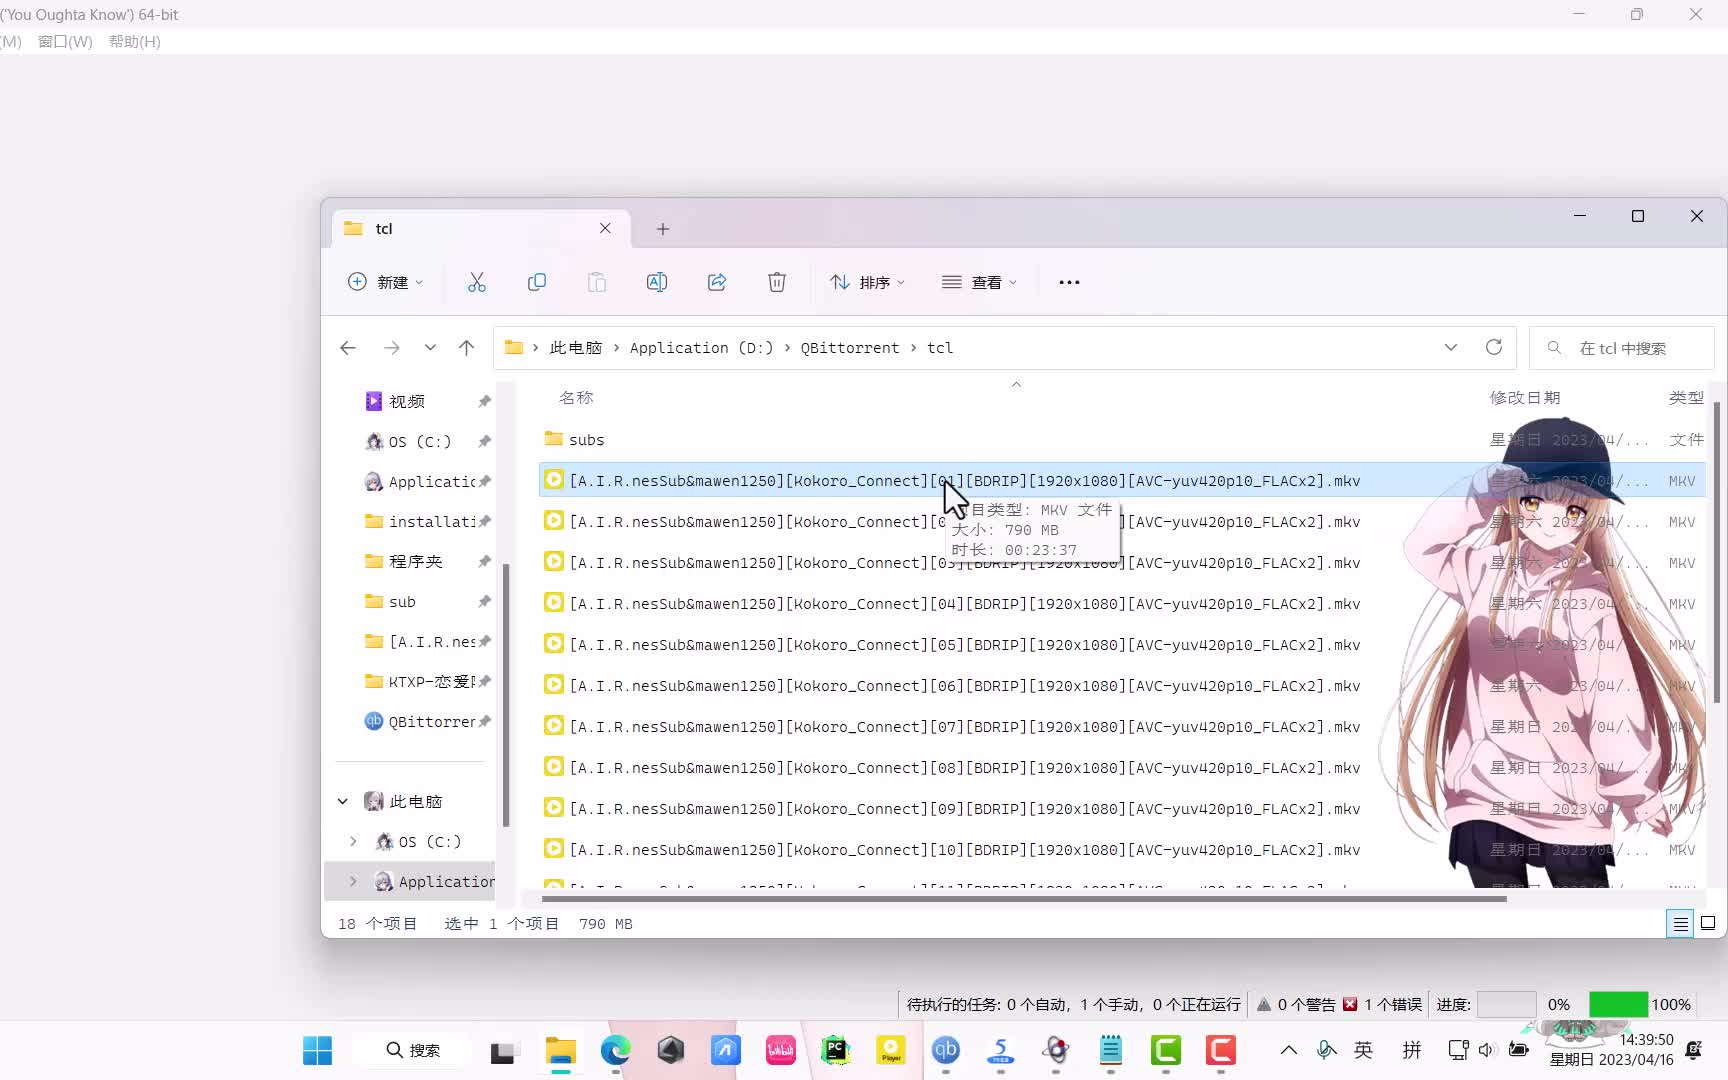
Task: Show hidden system tray icons
Action: point(1289,1050)
